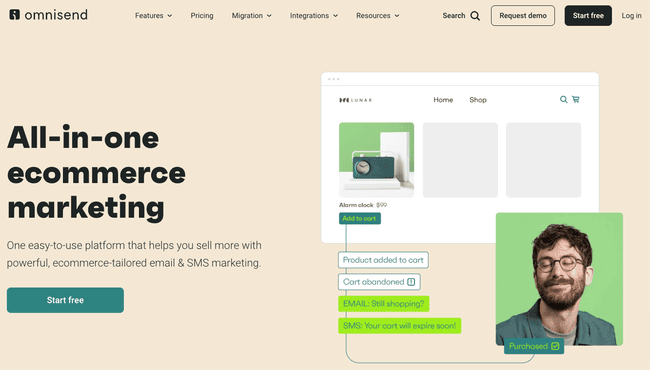
Task: Click the Lunar logo in the mockup
Action: point(356,100)
